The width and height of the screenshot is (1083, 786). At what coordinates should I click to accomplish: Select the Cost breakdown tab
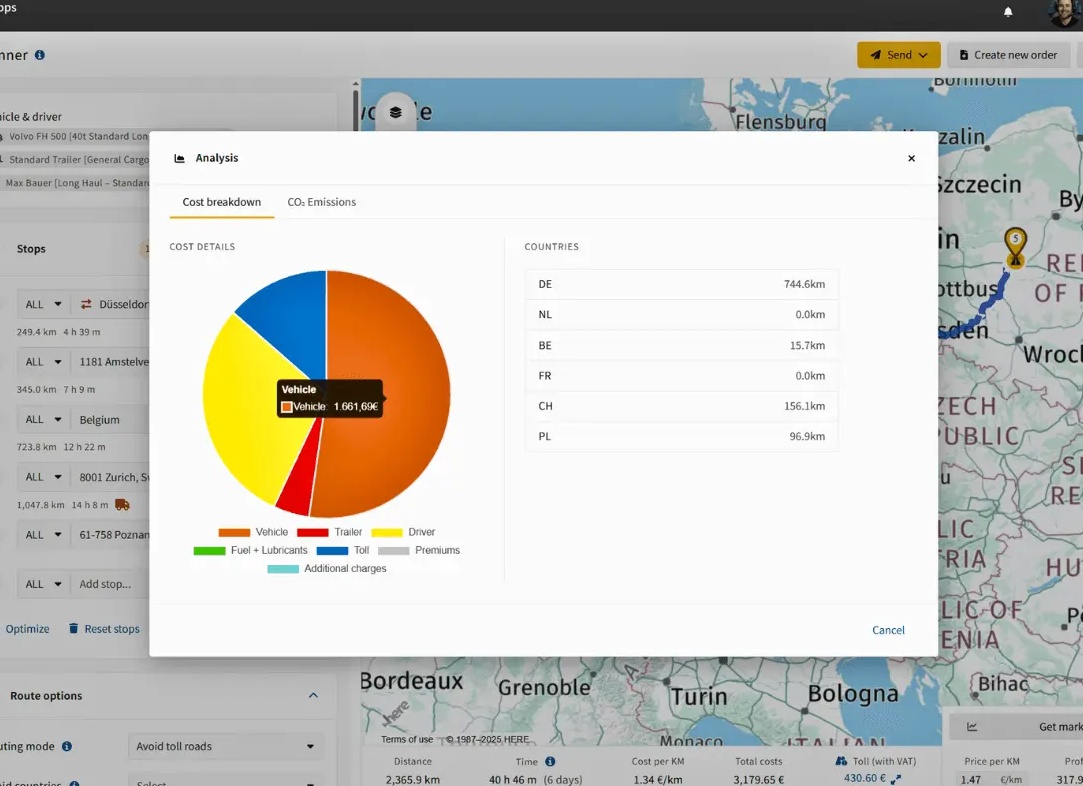[x=222, y=202]
